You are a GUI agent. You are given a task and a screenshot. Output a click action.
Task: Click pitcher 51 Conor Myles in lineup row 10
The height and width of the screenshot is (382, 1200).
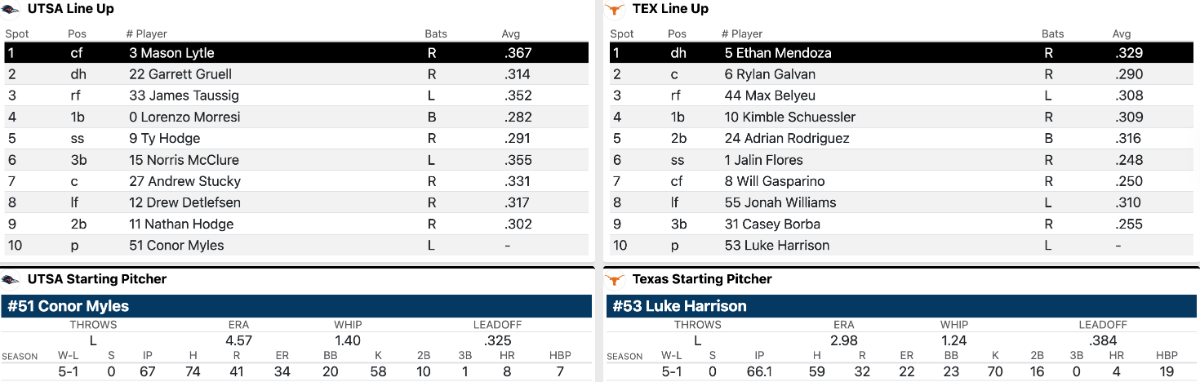tap(176, 246)
